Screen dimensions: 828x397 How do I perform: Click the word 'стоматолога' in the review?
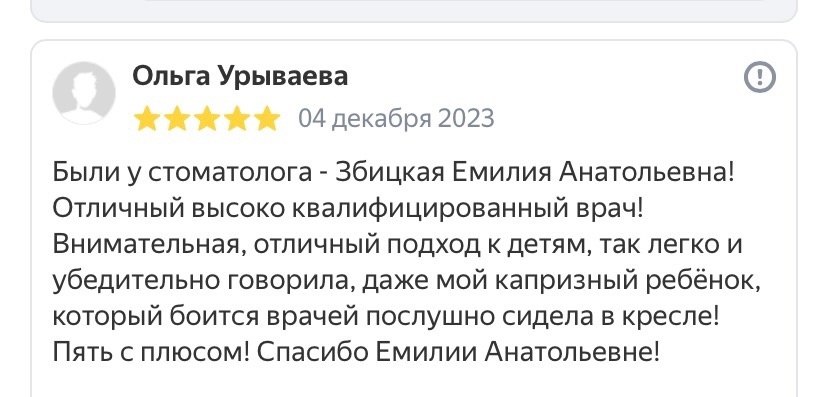tap(230, 173)
